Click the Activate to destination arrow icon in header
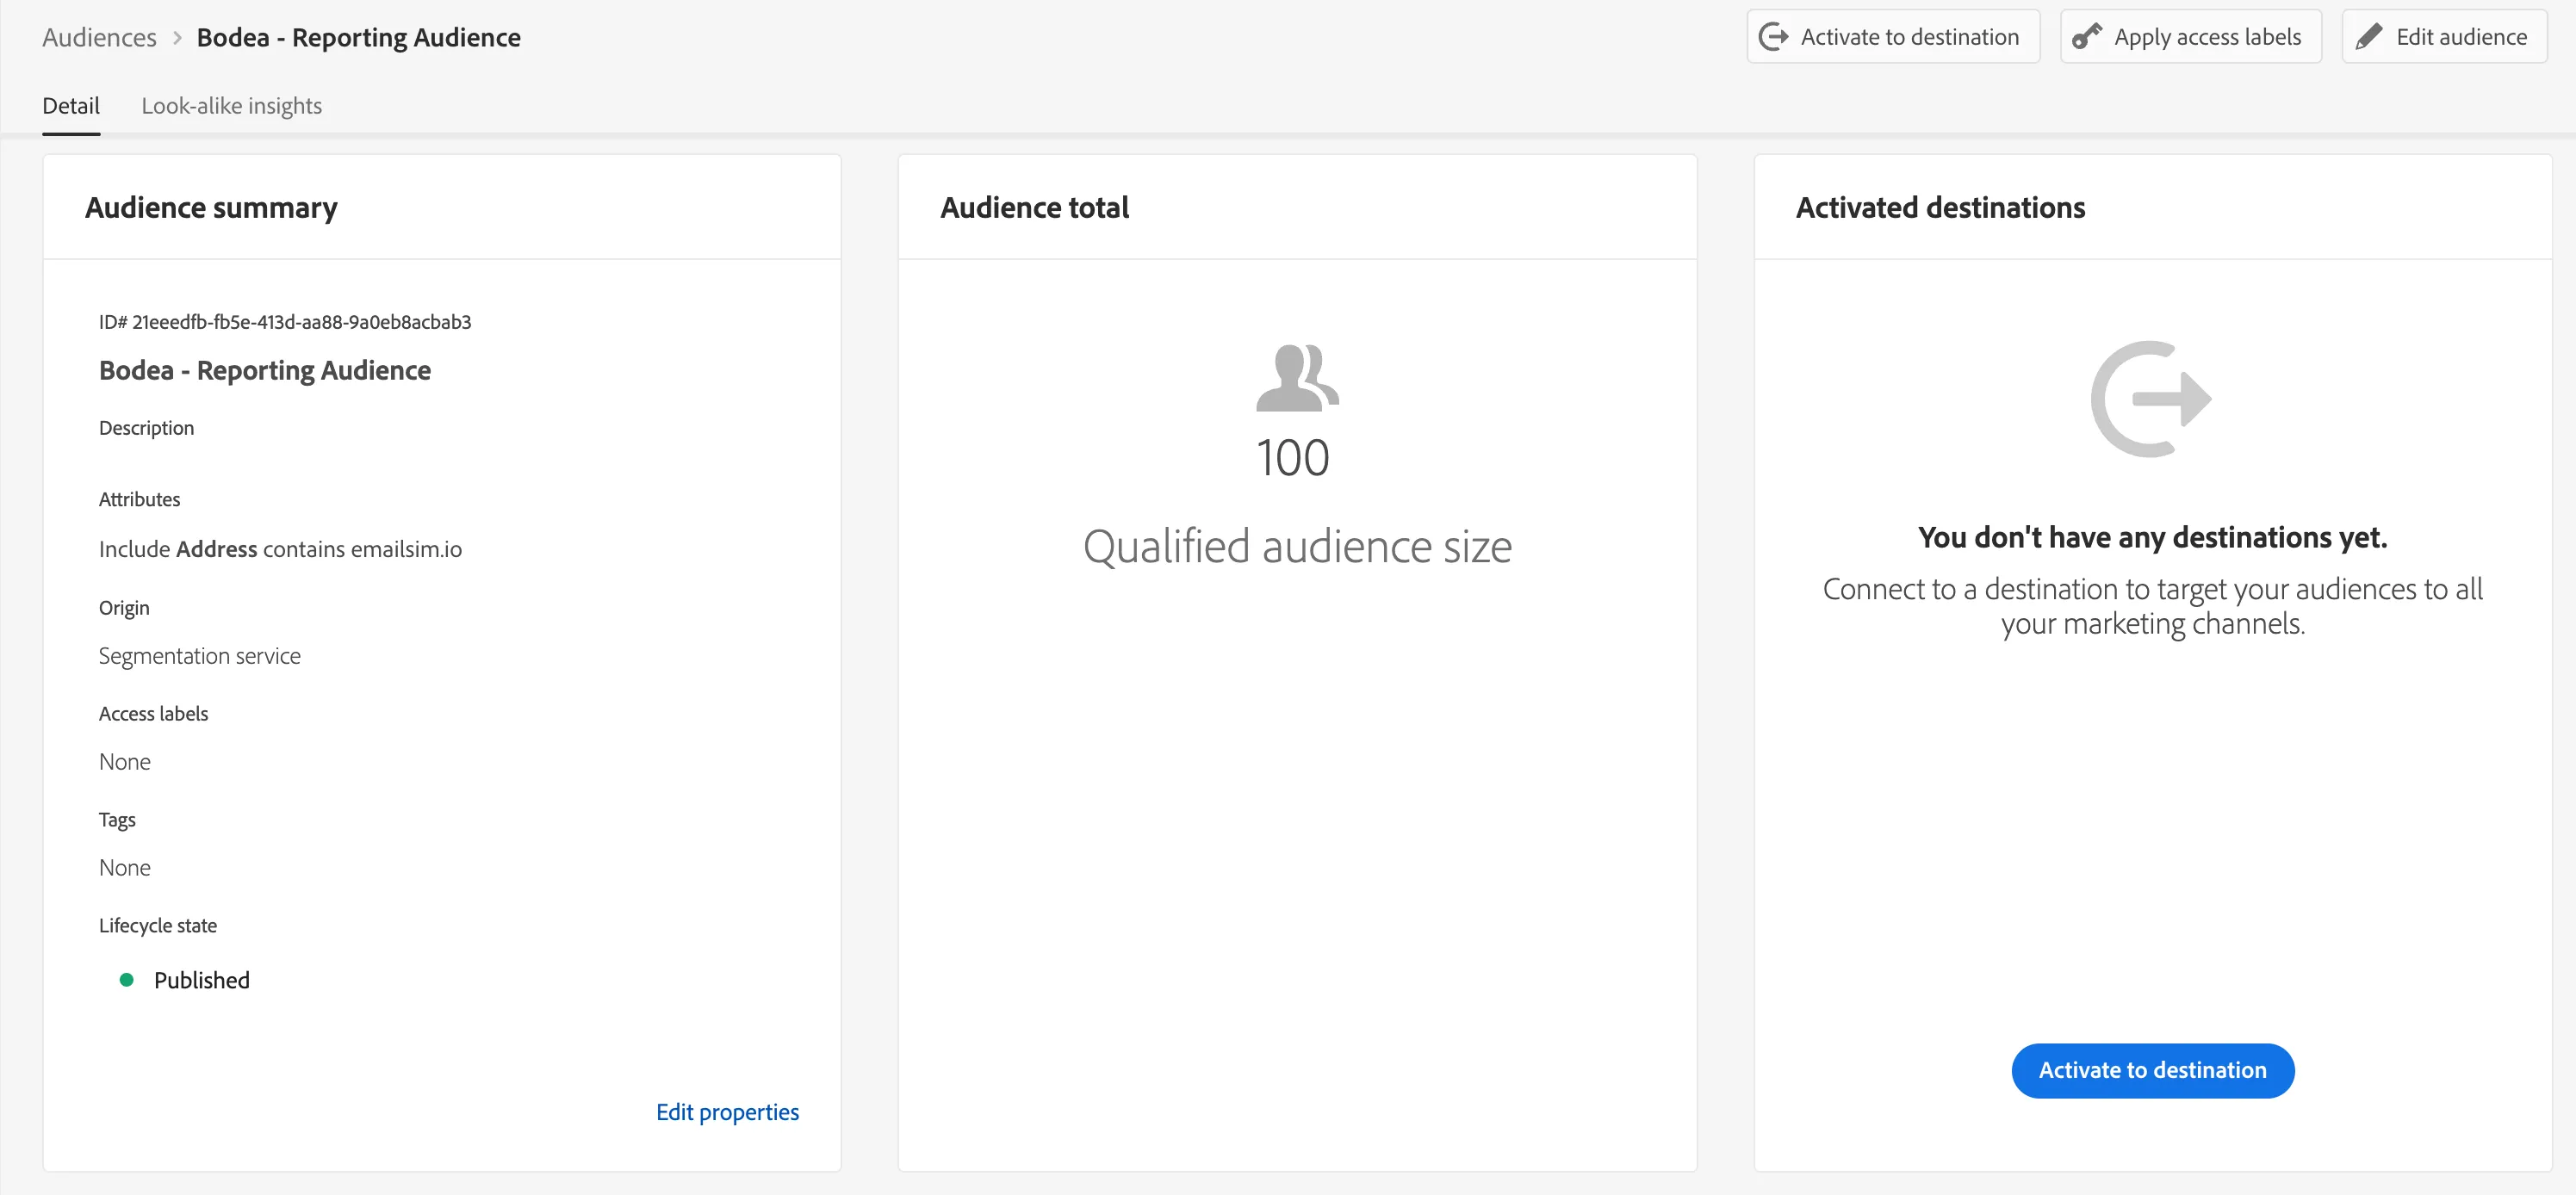This screenshot has height=1195, width=2576. point(1773,37)
